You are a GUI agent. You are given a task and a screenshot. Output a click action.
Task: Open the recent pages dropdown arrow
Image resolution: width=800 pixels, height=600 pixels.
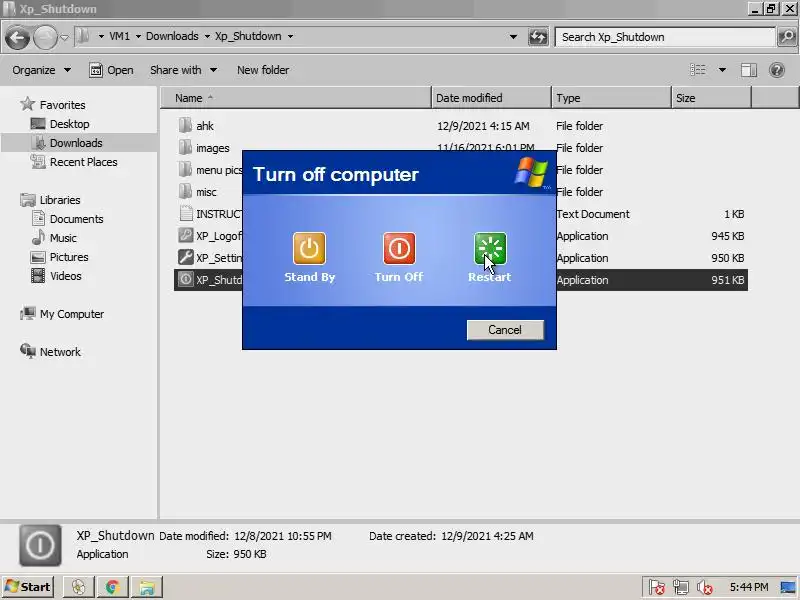pyautogui.click(x=65, y=37)
